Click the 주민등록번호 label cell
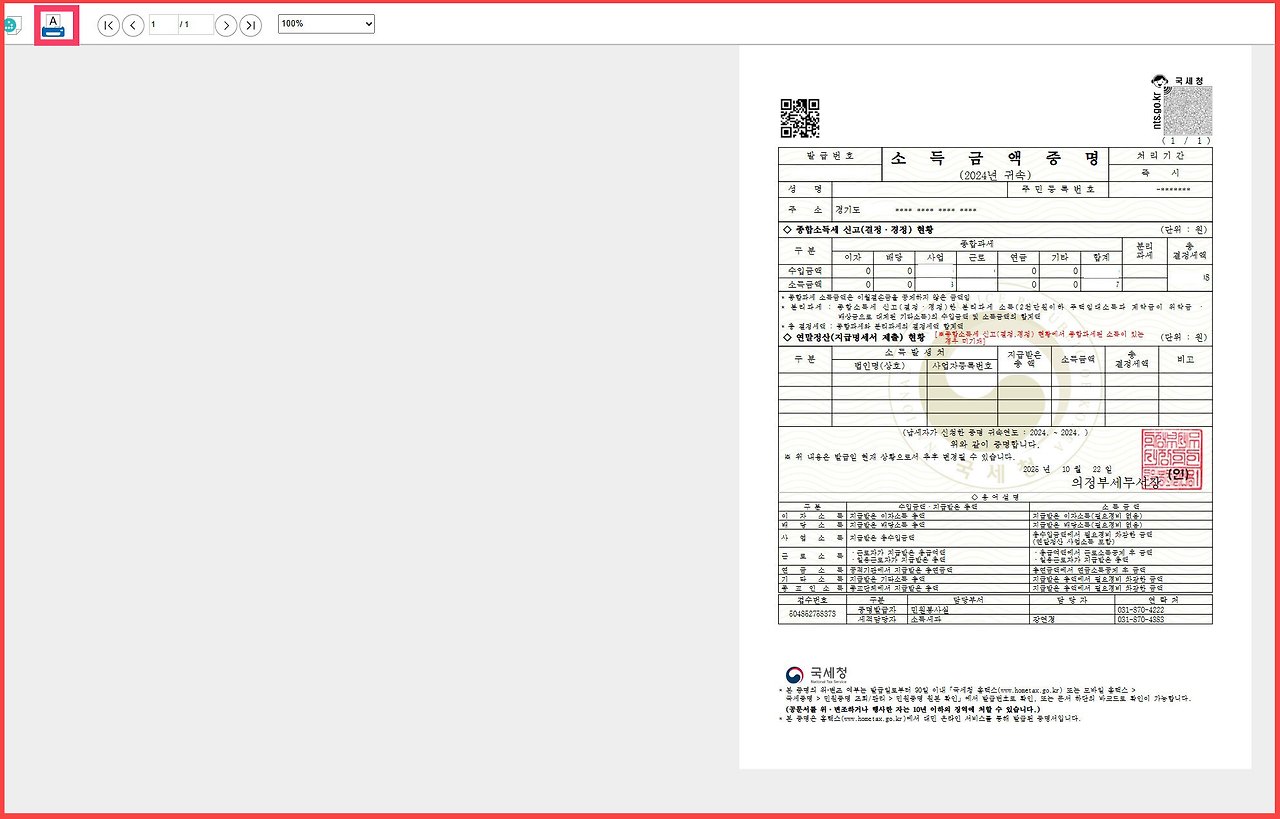This screenshot has height=819, width=1280. pyautogui.click(x=1058, y=189)
